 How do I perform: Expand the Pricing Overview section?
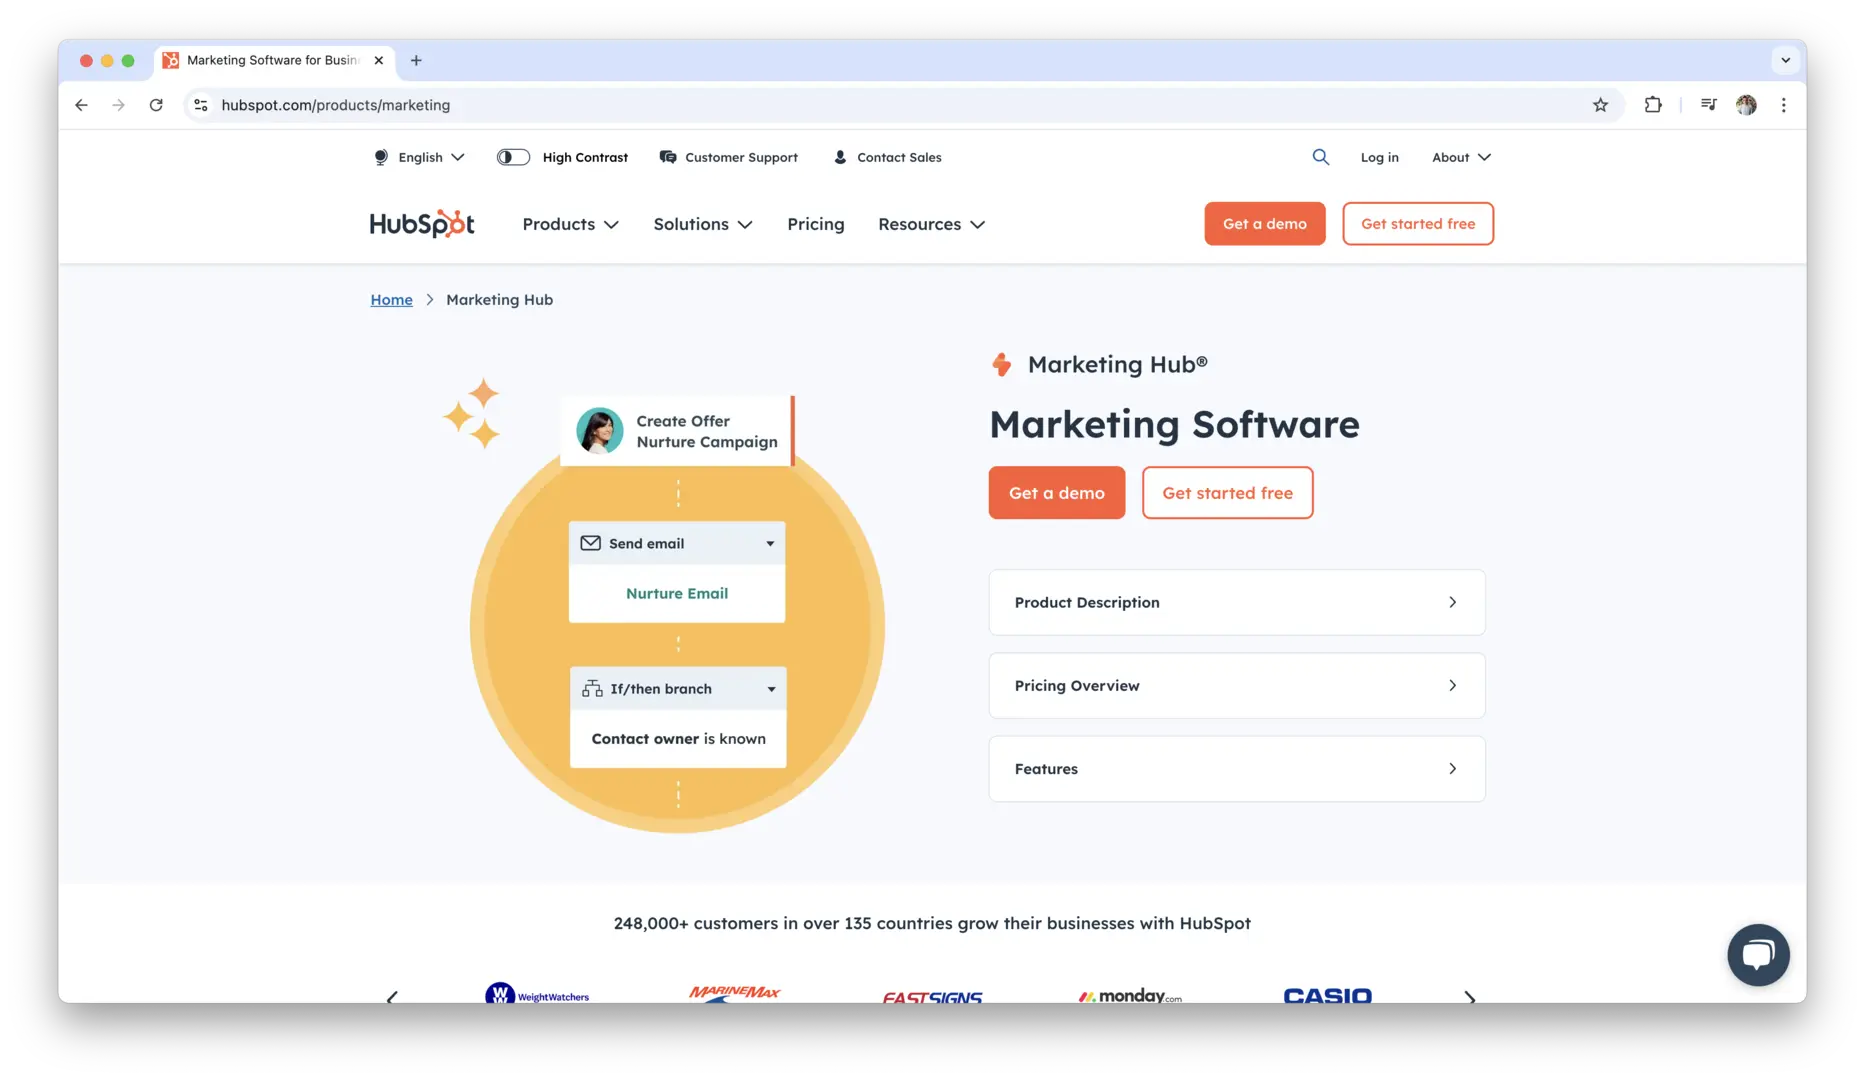pyautogui.click(x=1236, y=685)
